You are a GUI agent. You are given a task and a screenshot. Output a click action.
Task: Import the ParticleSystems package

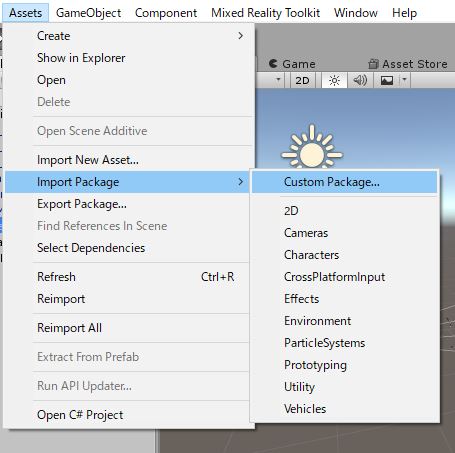pos(344,343)
